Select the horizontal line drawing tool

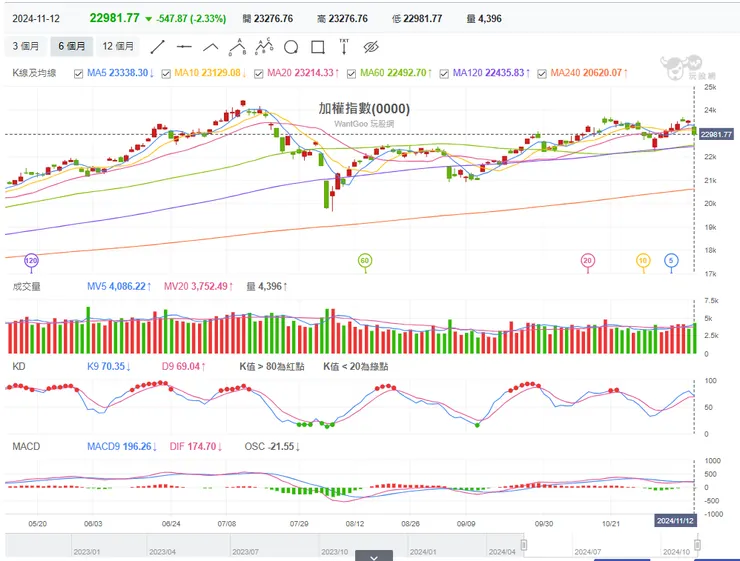[x=184, y=46]
